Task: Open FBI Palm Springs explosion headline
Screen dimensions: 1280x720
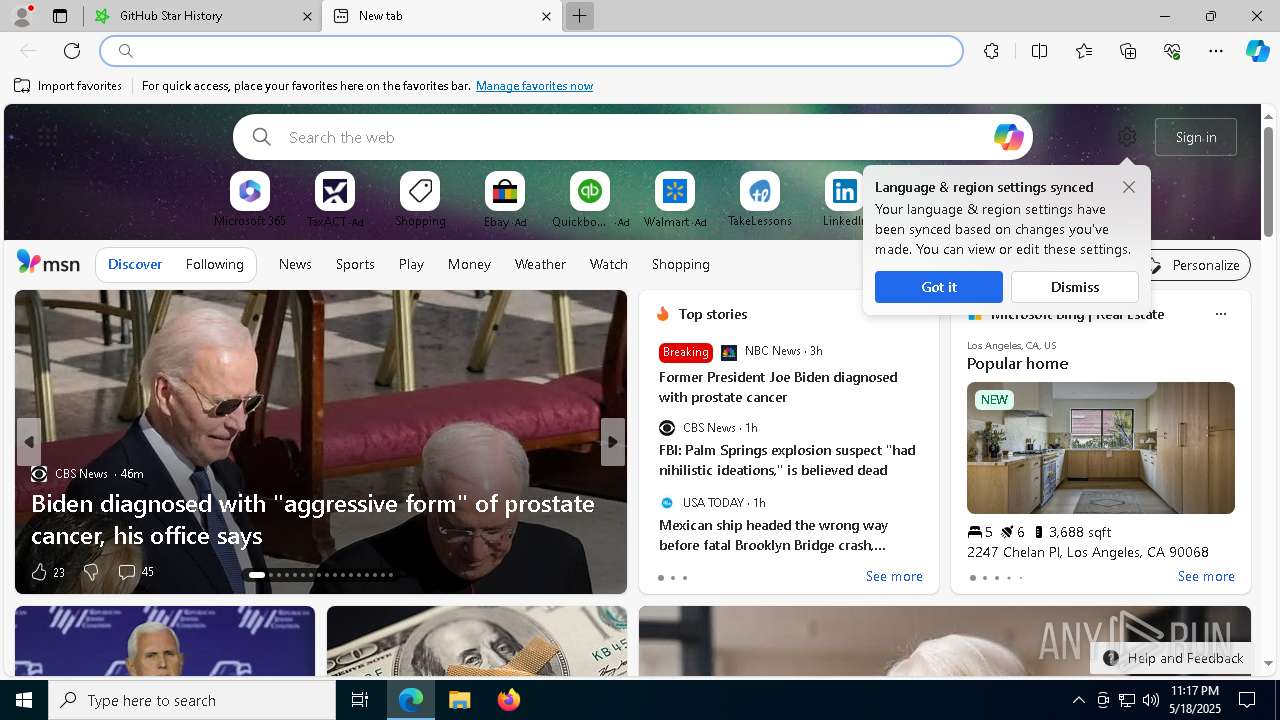Action: 787,460
